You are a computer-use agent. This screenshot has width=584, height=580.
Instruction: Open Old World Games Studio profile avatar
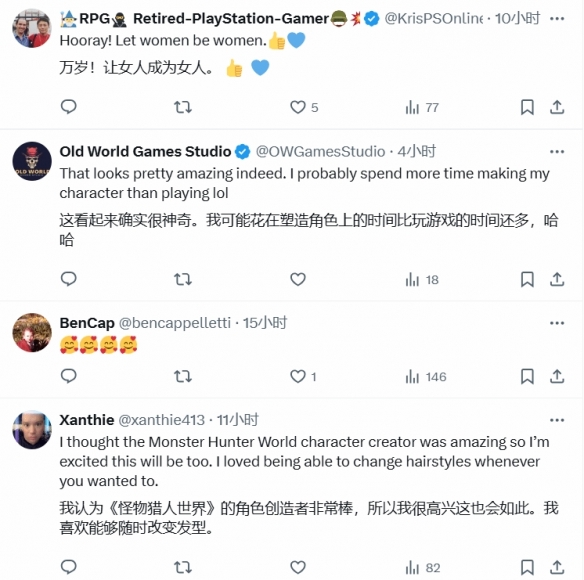click(x=32, y=161)
